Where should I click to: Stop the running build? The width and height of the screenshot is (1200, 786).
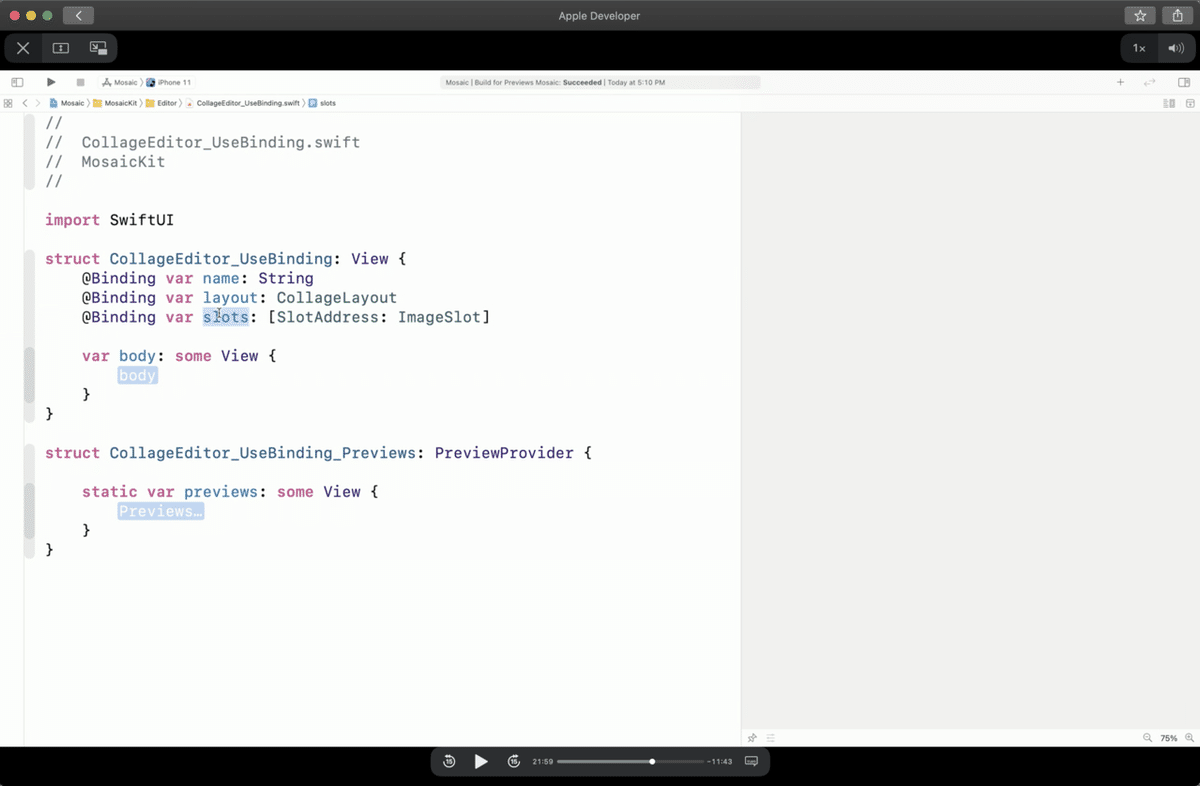[x=80, y=82]
